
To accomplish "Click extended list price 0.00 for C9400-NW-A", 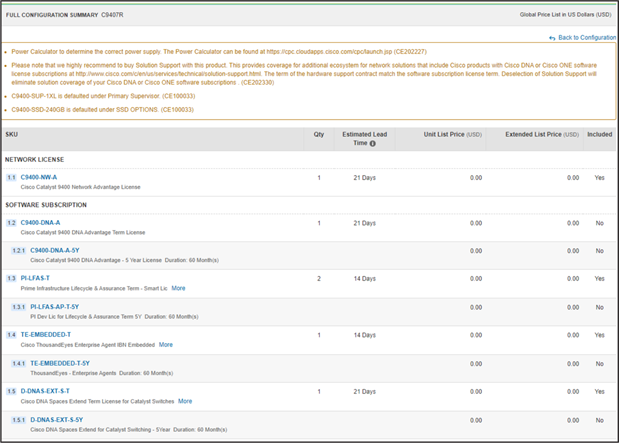I will tap(573, 178).
